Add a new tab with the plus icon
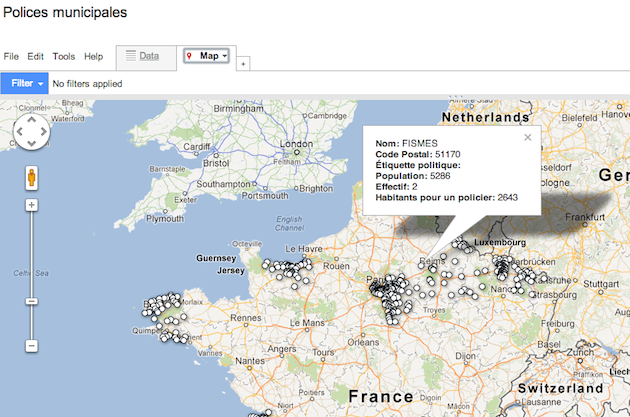Viewport: 630px width, 417px height. pyautogui.click(x=243, y=64)
